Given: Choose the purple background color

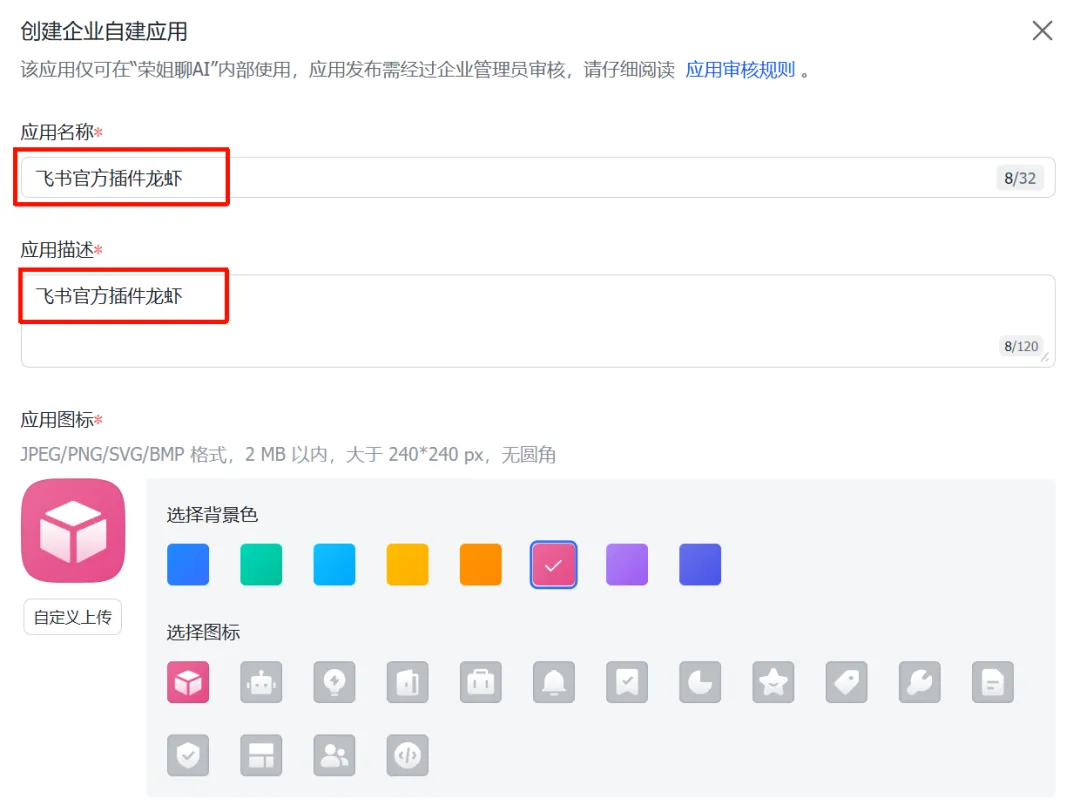Looking at the screenshot, I should point(627,565).
